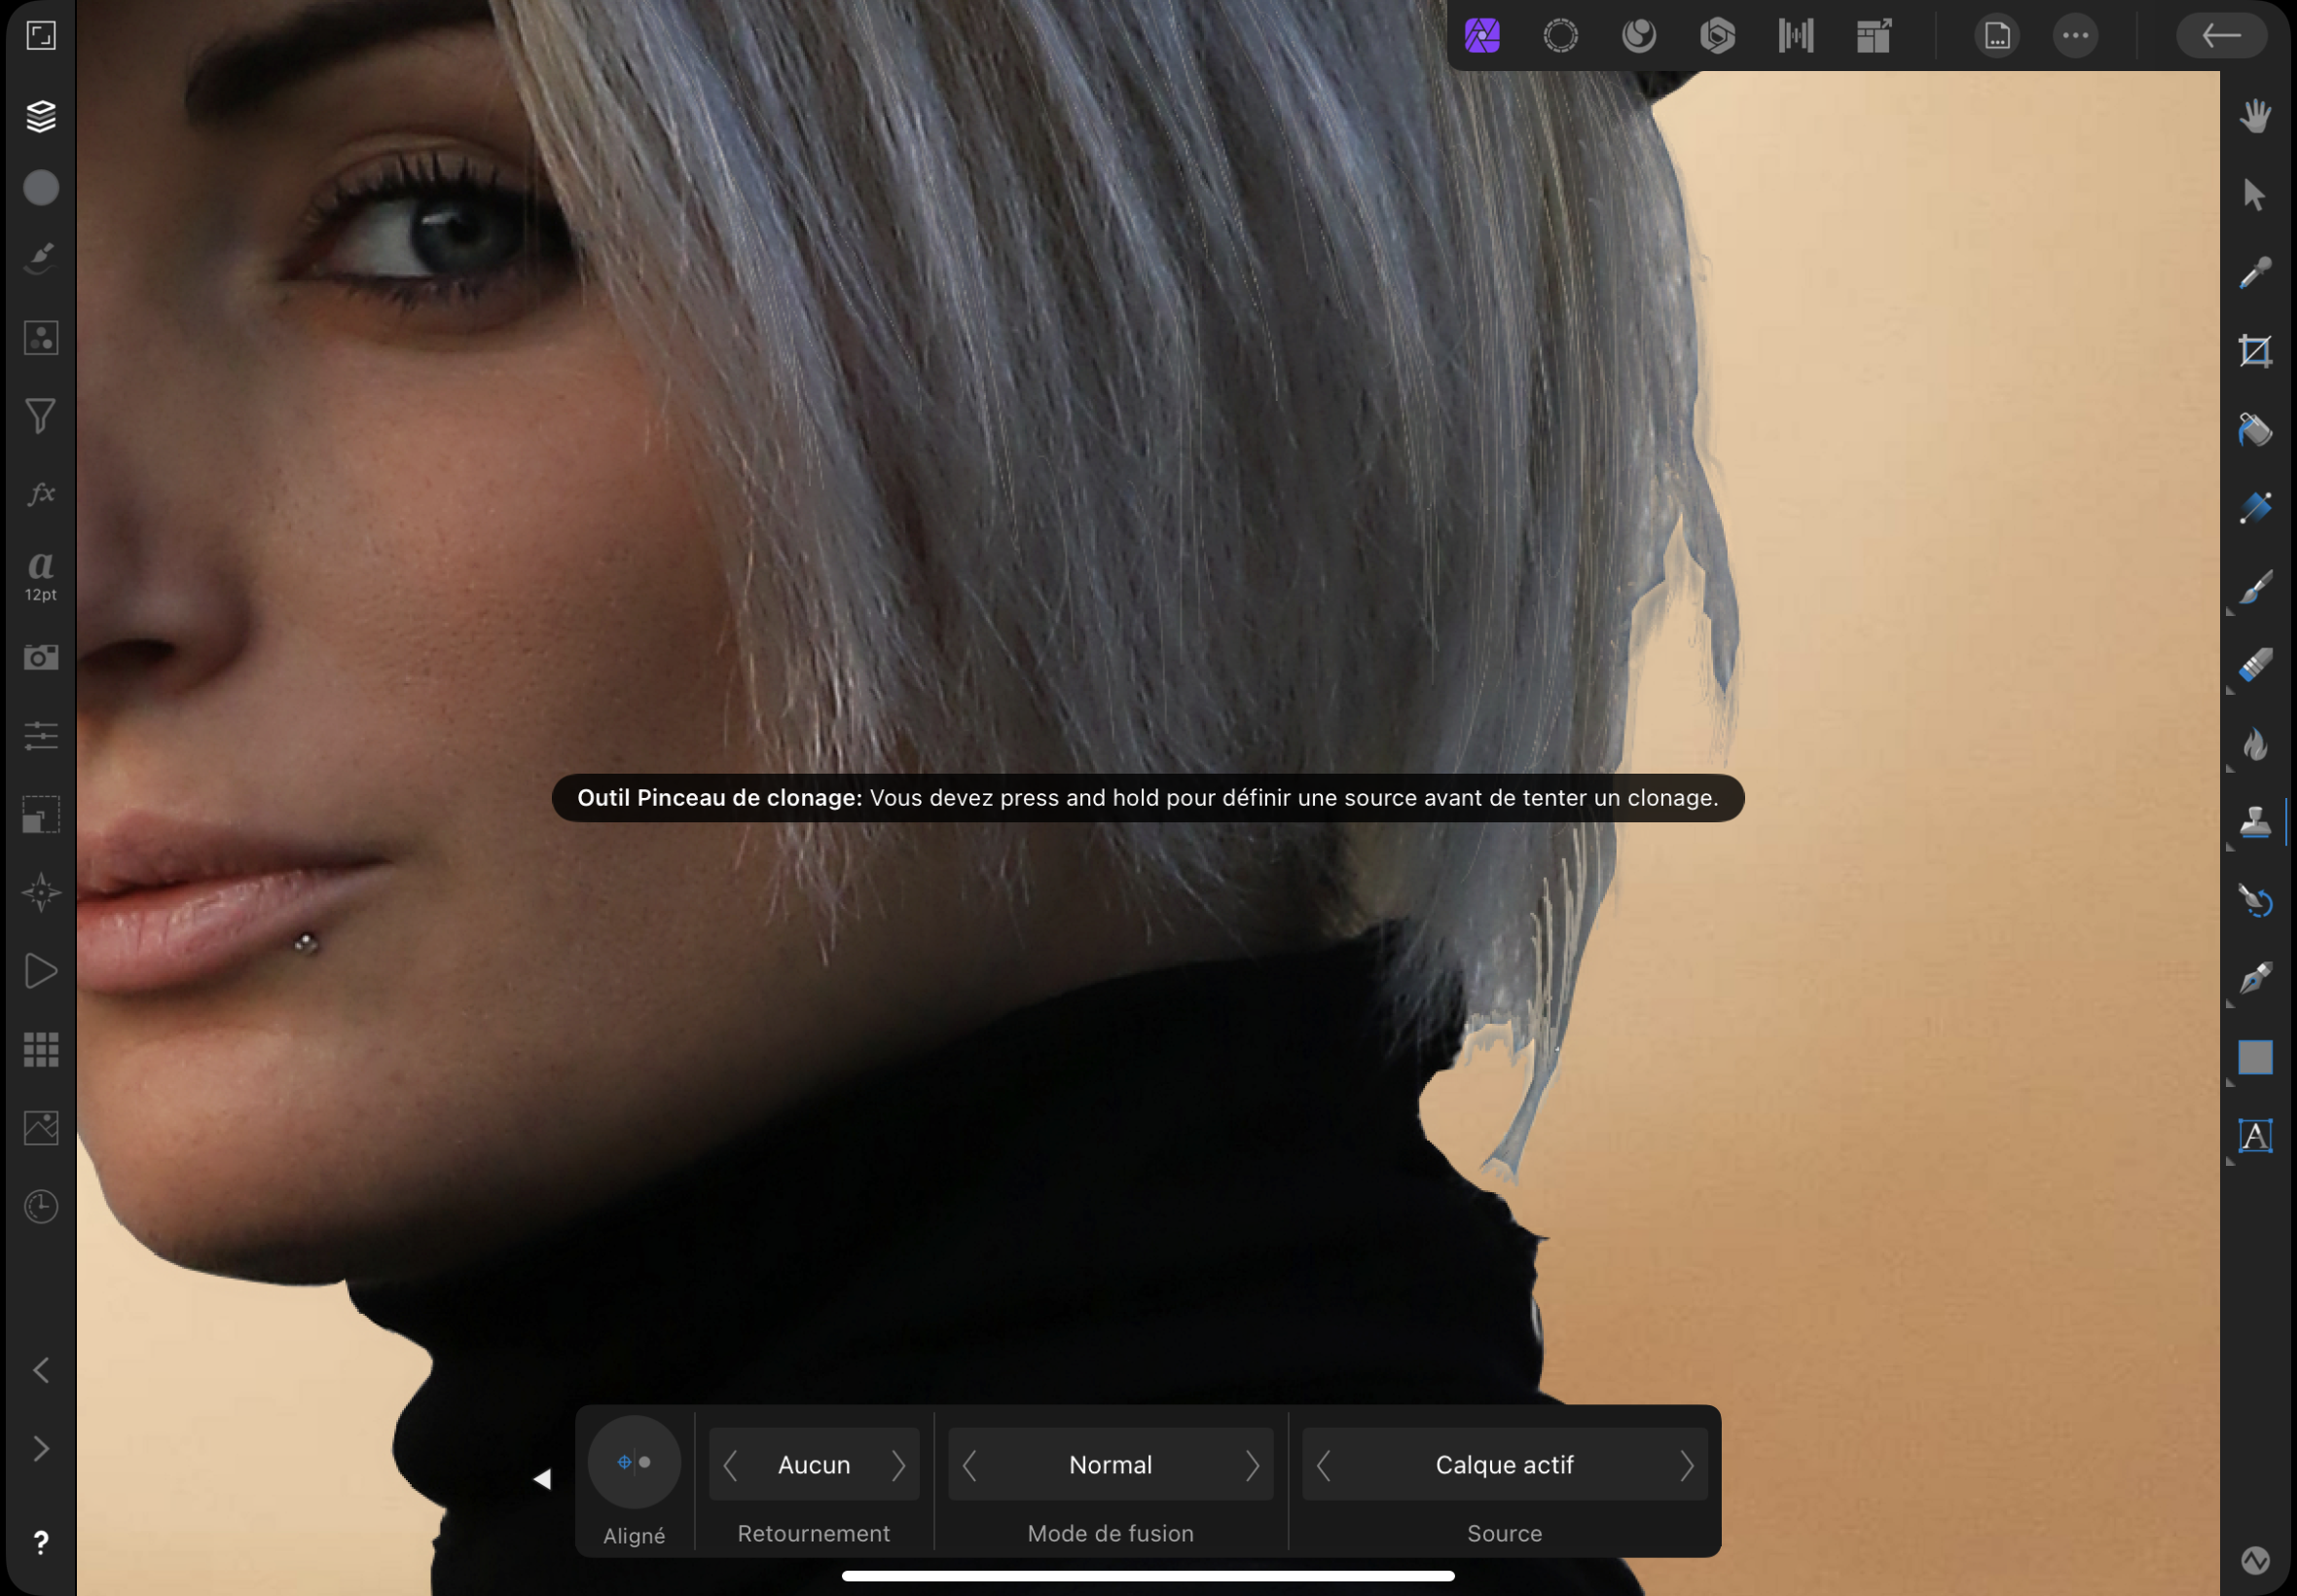
Task: Open the History clock panel
Action: tap(41, 1206)
